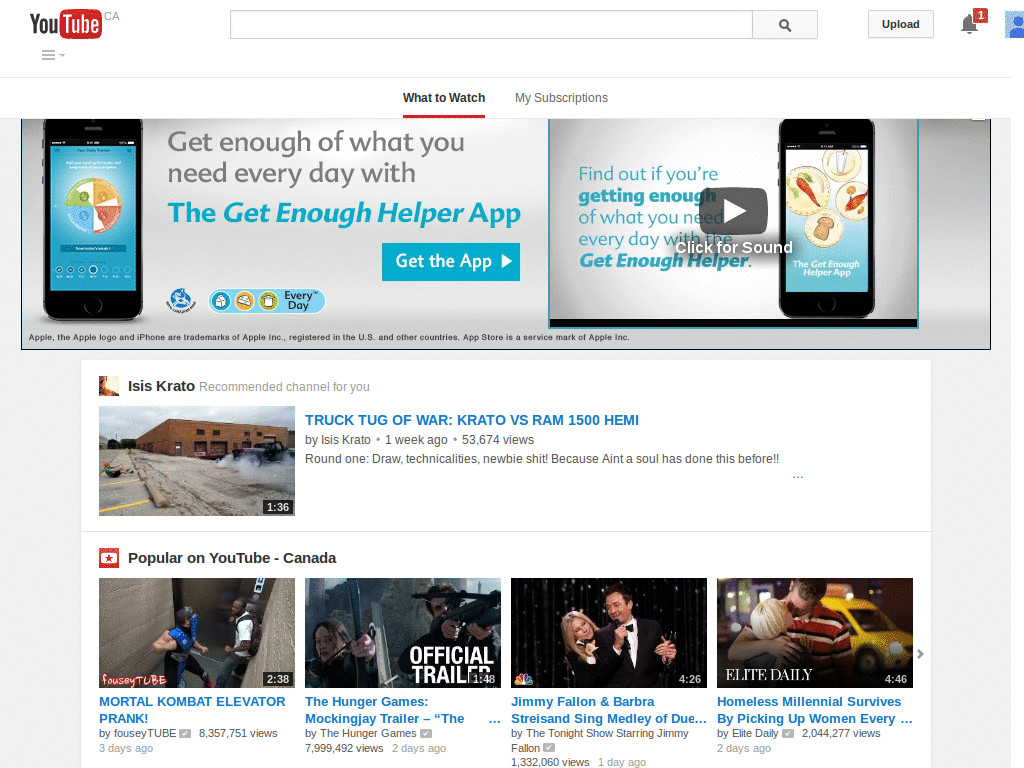
Task: Open Isis Krato channel avatar
Action: (109, 386)
